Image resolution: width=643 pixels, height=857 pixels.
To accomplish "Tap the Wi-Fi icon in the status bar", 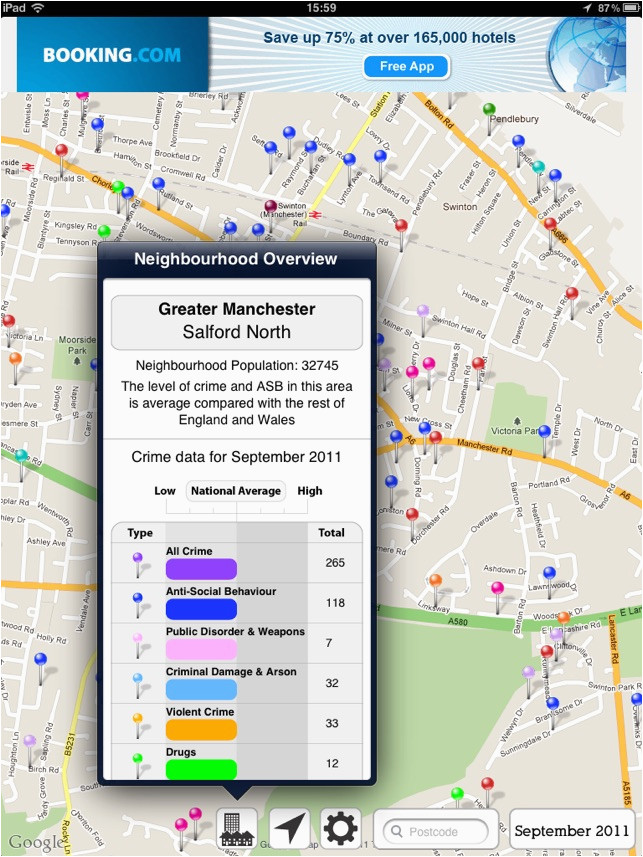I will tap(38, 8).
